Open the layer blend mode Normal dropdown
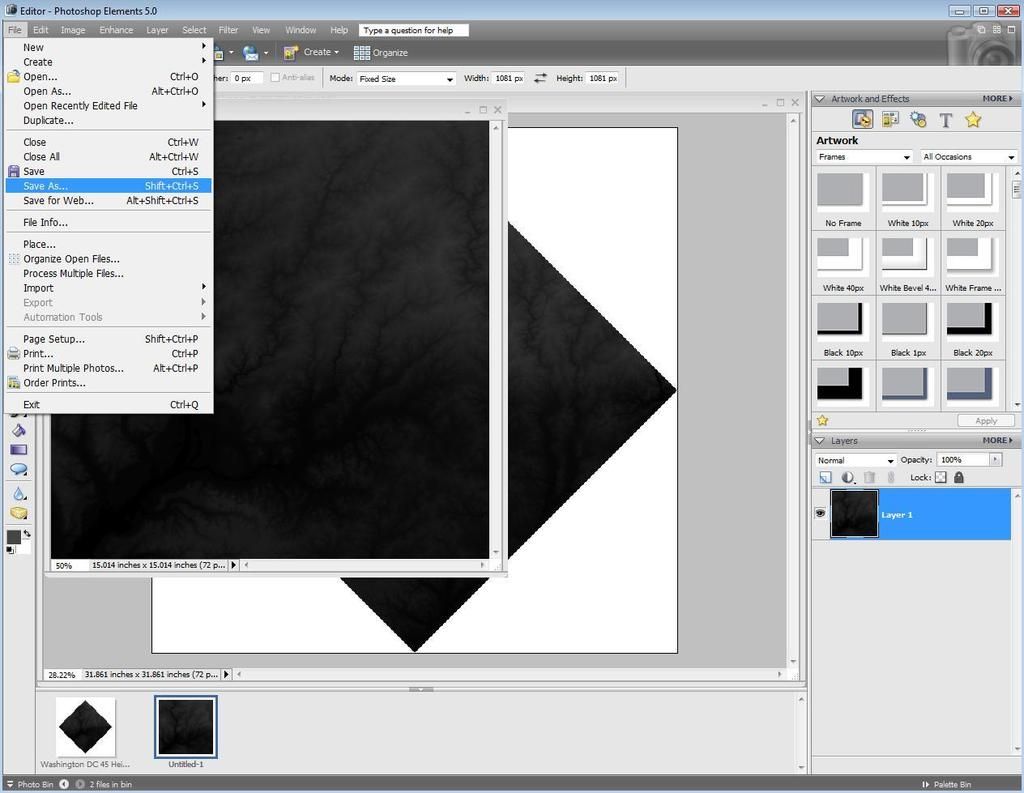This screenshot has height=793, width=1024. (855, 460)
